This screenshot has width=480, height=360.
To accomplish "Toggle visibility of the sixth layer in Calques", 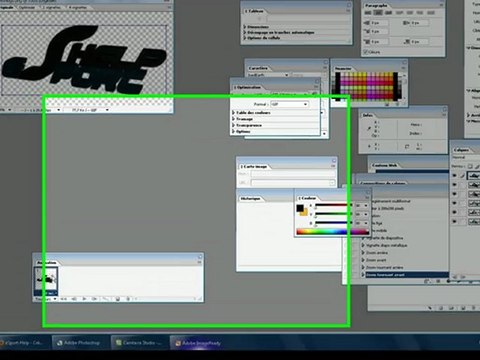I will tap(454, 221).
